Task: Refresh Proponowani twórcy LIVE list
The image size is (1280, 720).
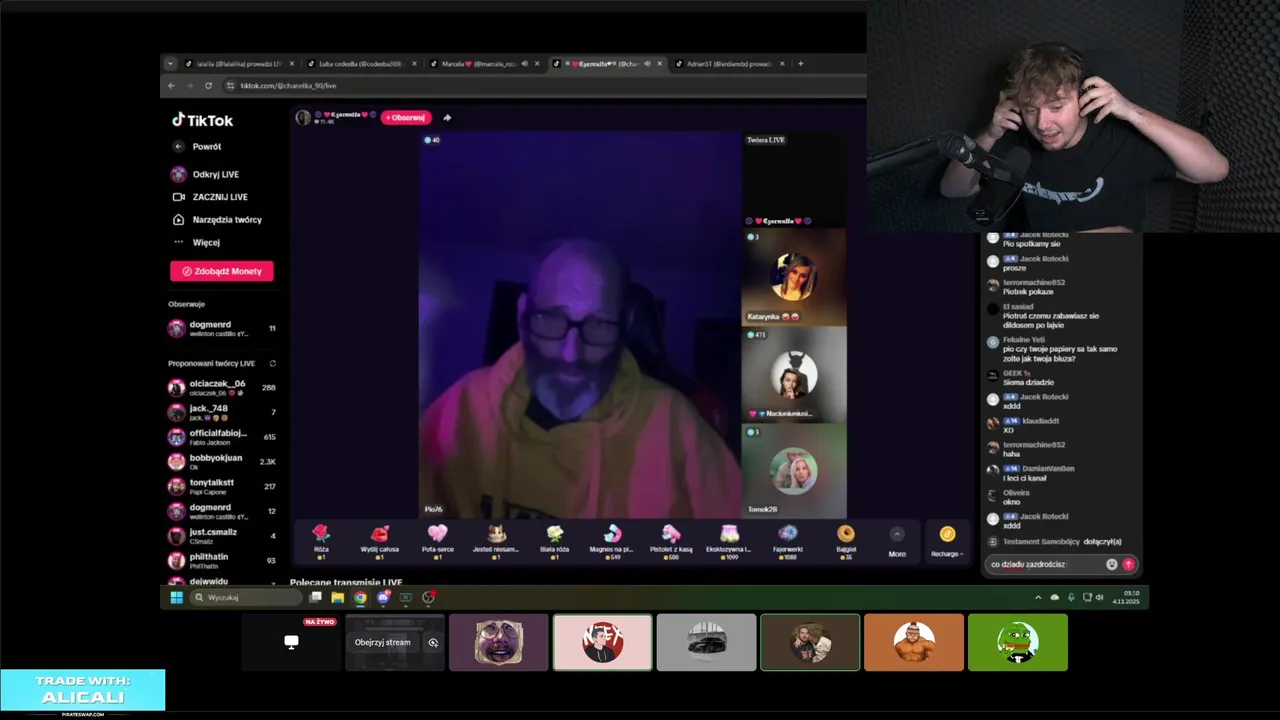Action: coord(273,363)
